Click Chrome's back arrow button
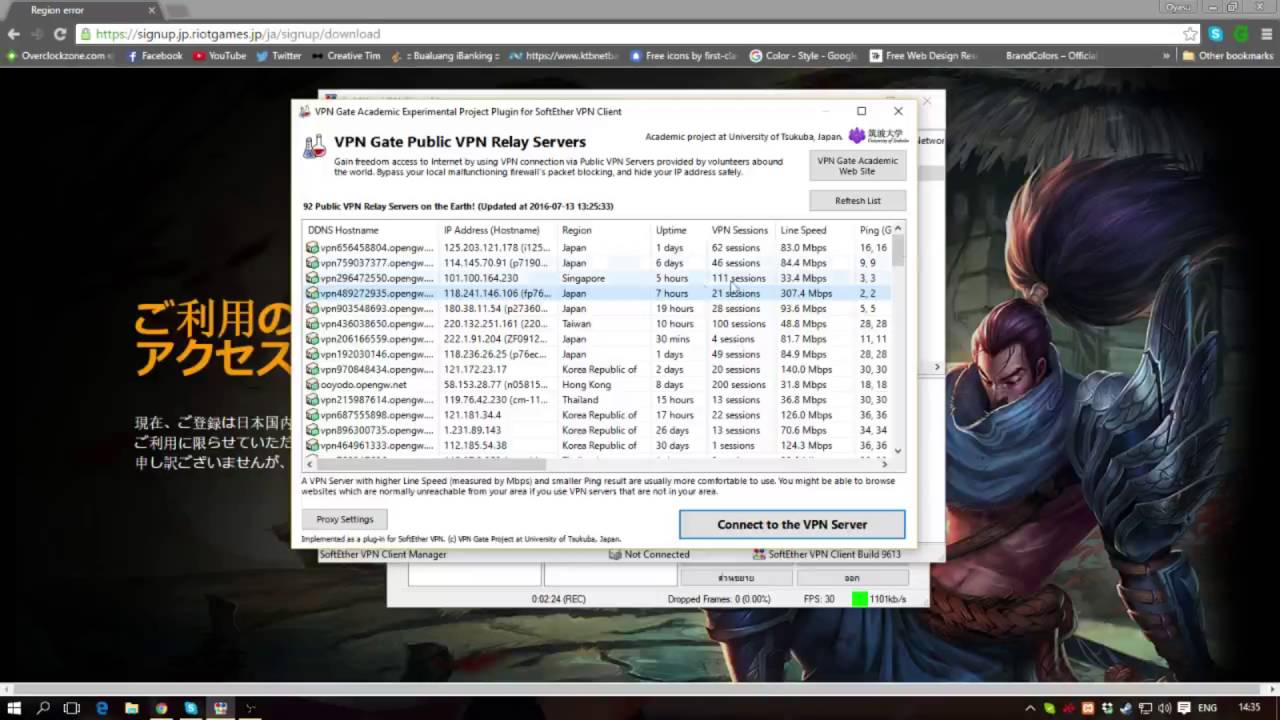 click(13, 34)
